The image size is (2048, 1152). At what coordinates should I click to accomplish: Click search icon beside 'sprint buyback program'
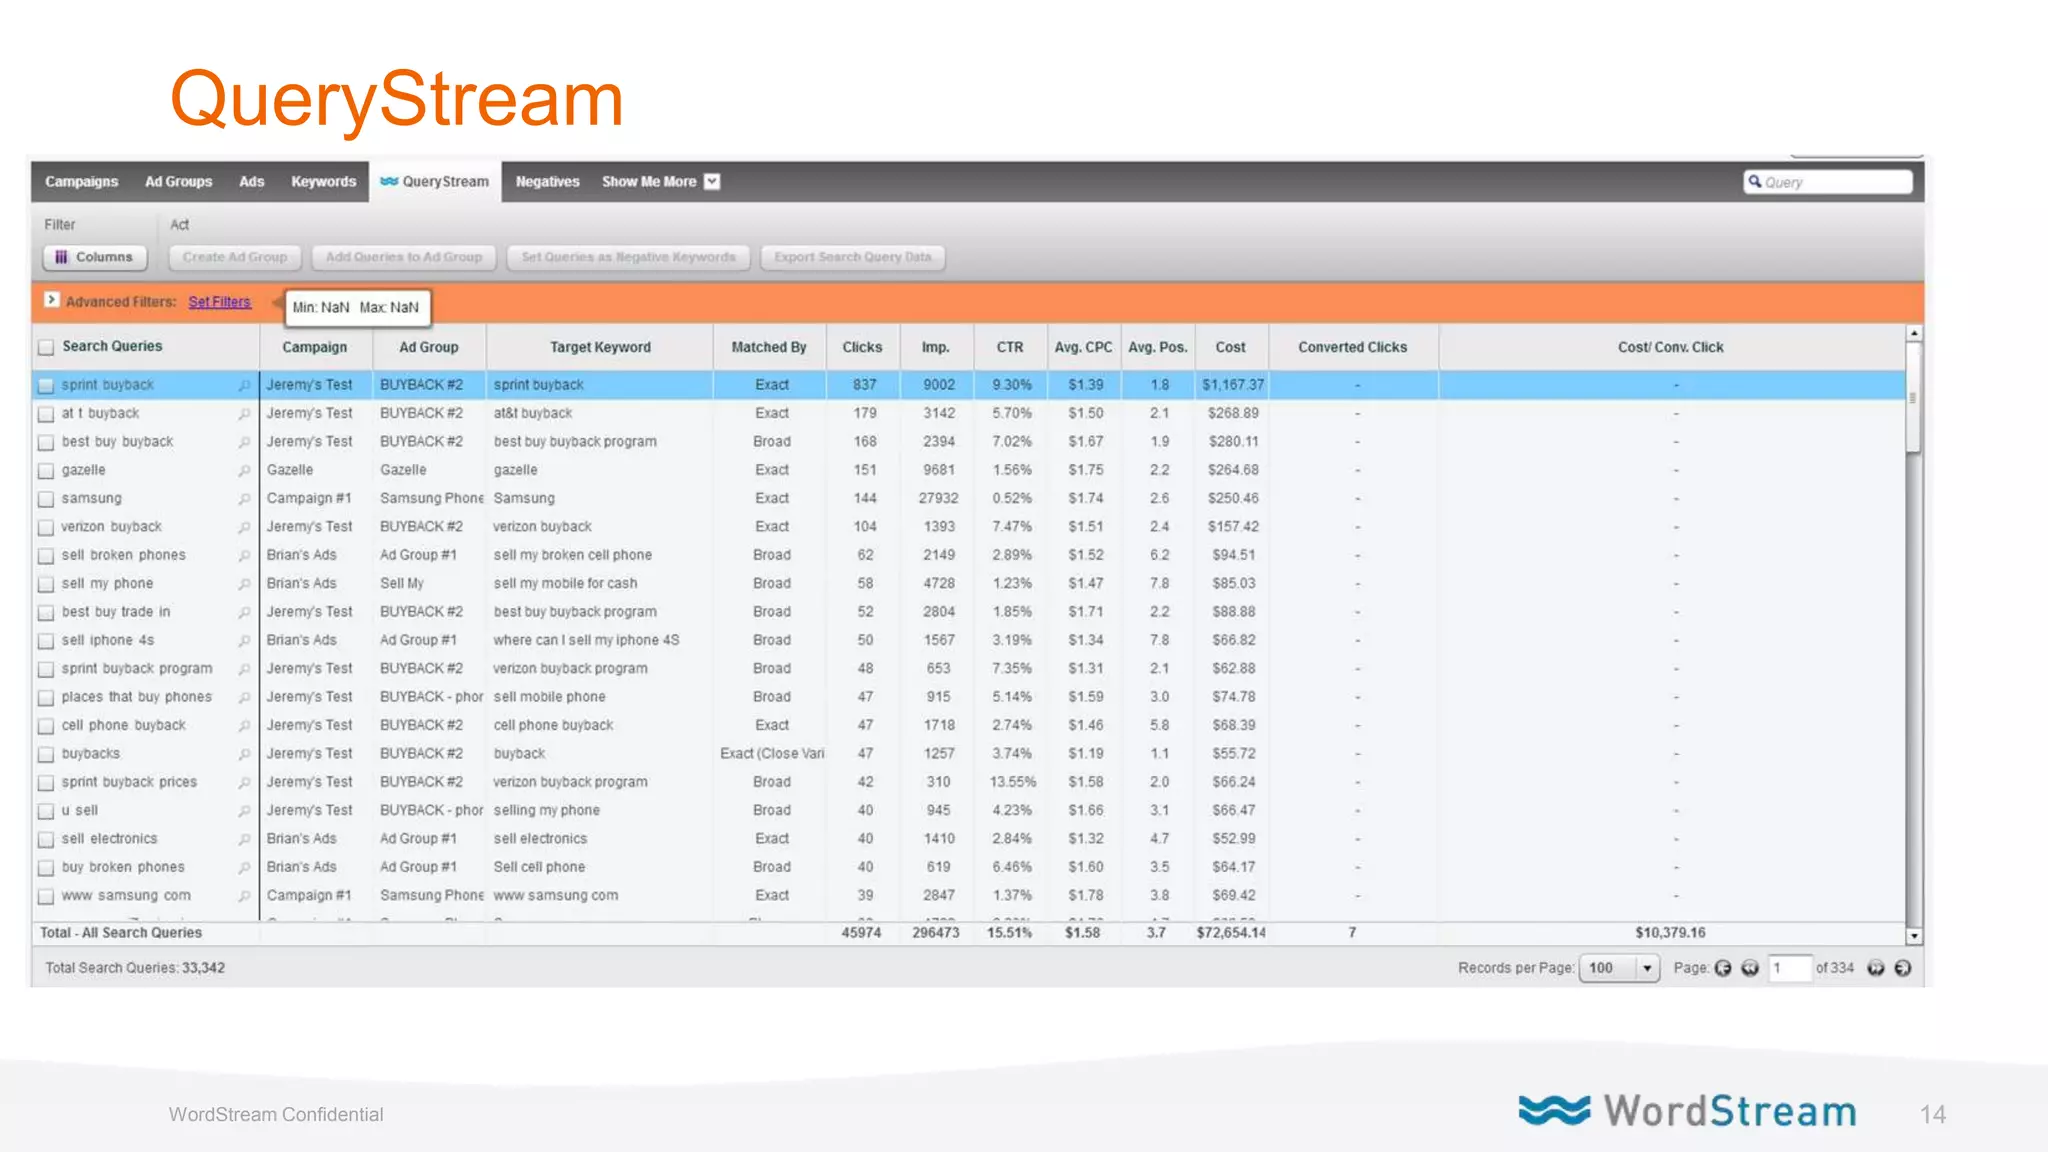(x=244, y=669)
